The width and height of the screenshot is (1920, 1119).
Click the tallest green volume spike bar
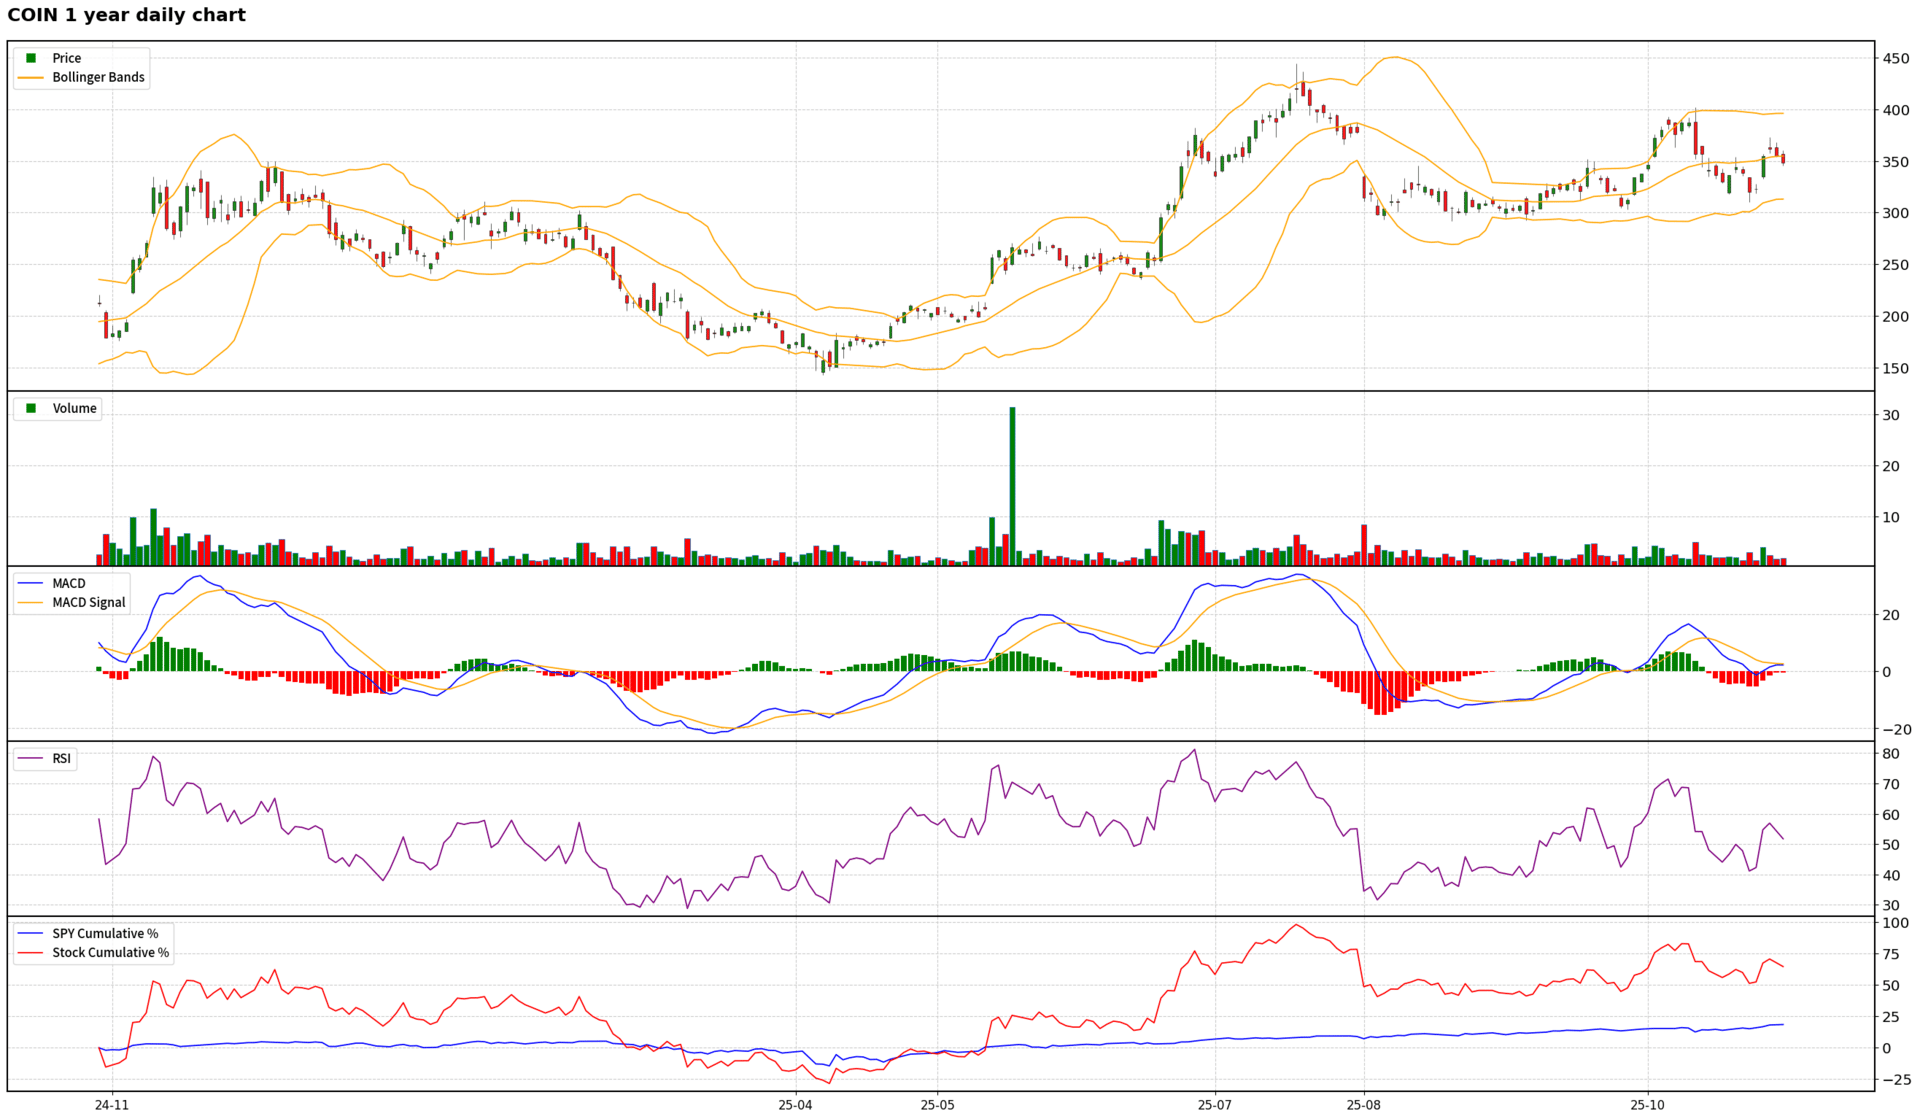click(1012, 485)
